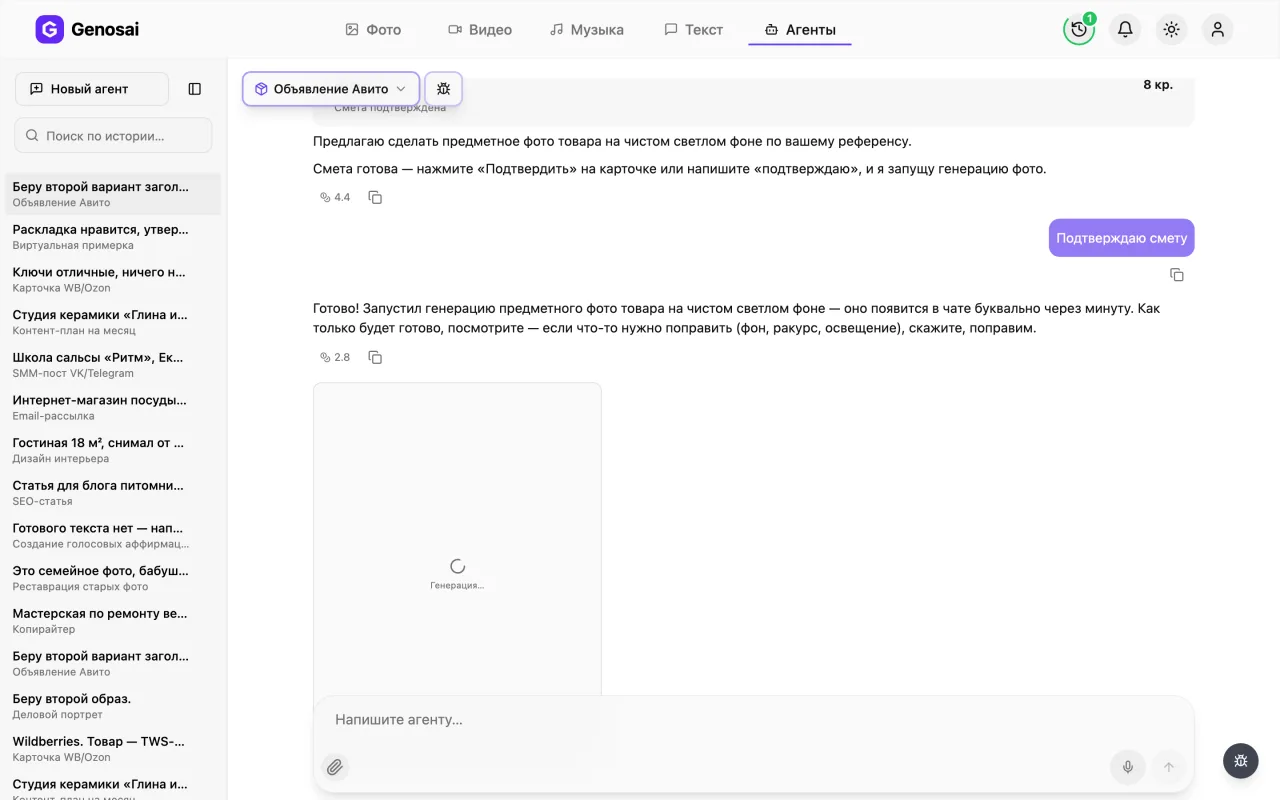Collapse the sidebar panel icon
The image size is (1280, 800).
[x=195, y=89]
